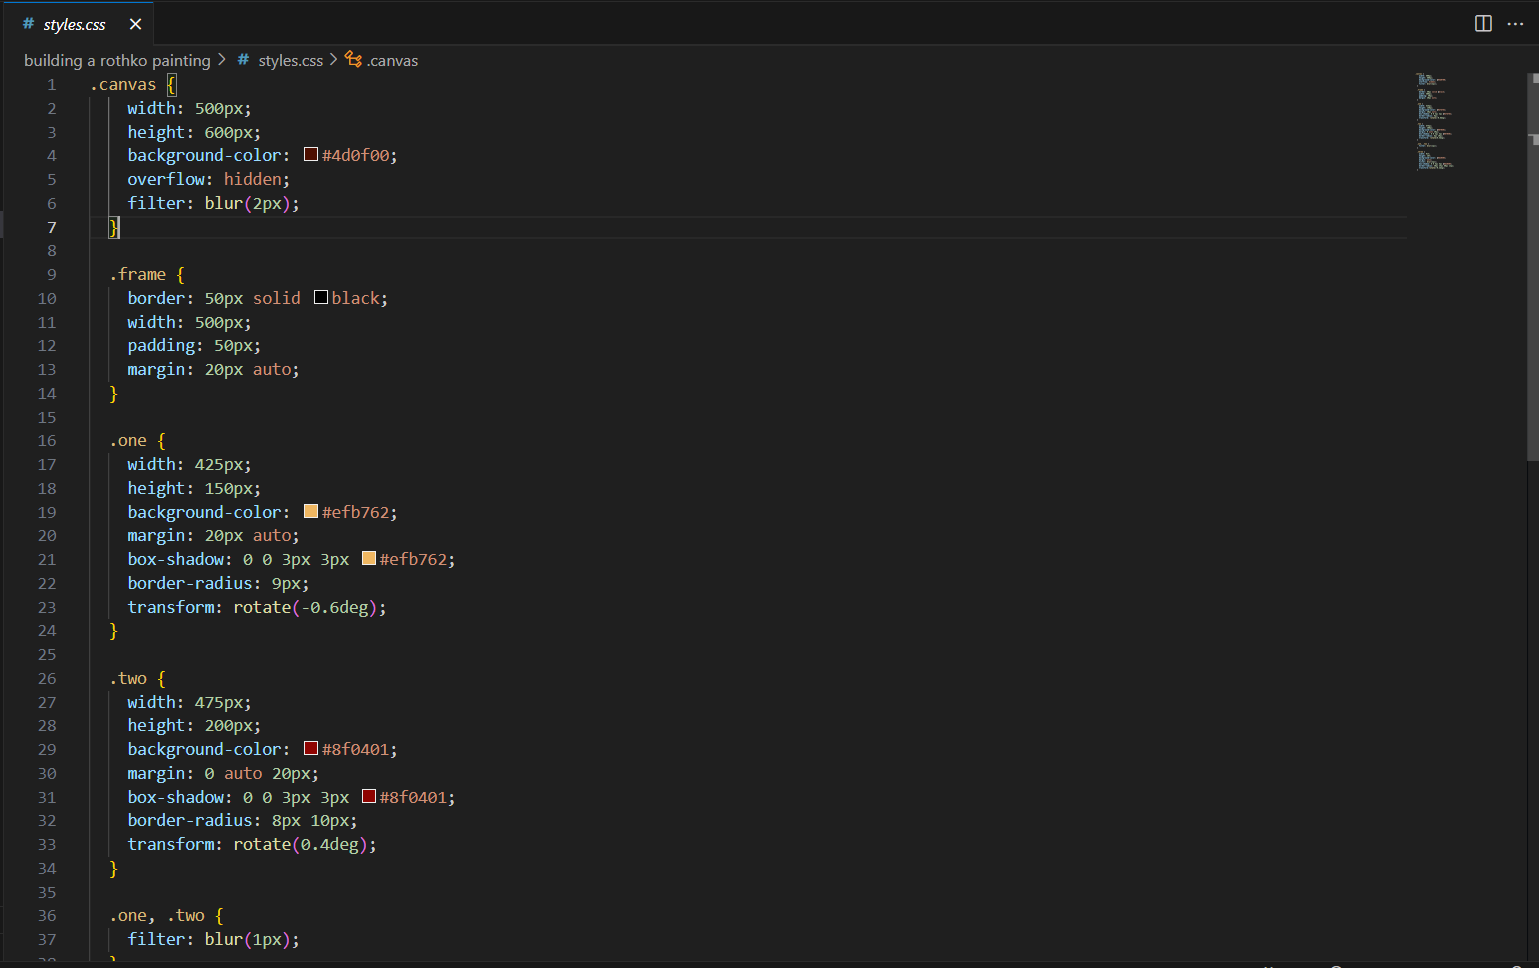The width and height of the screenshot is (1539, 968).
Task: Click line number 16 in the gutter
Action: pyautogui.click(x=47, y=441)
